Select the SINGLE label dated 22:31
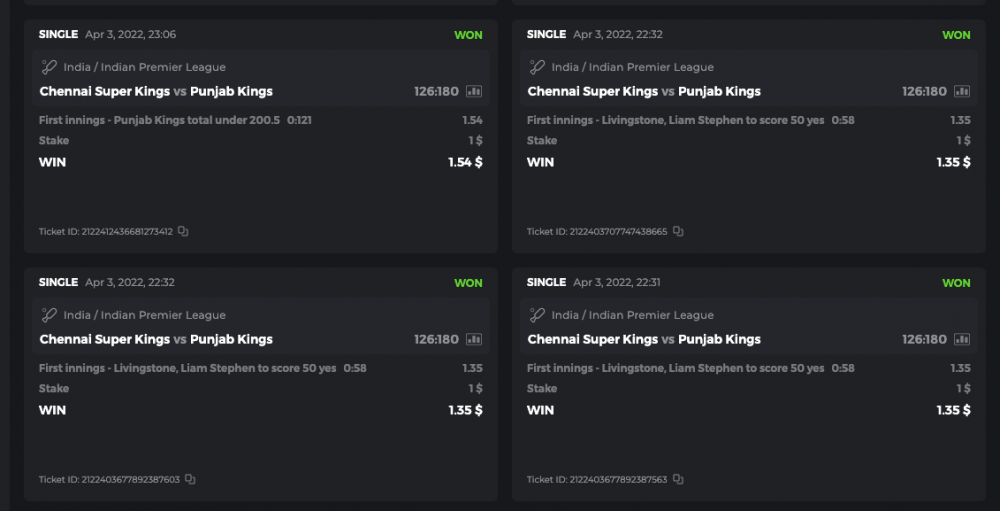1000x511 pixels. 546,282
